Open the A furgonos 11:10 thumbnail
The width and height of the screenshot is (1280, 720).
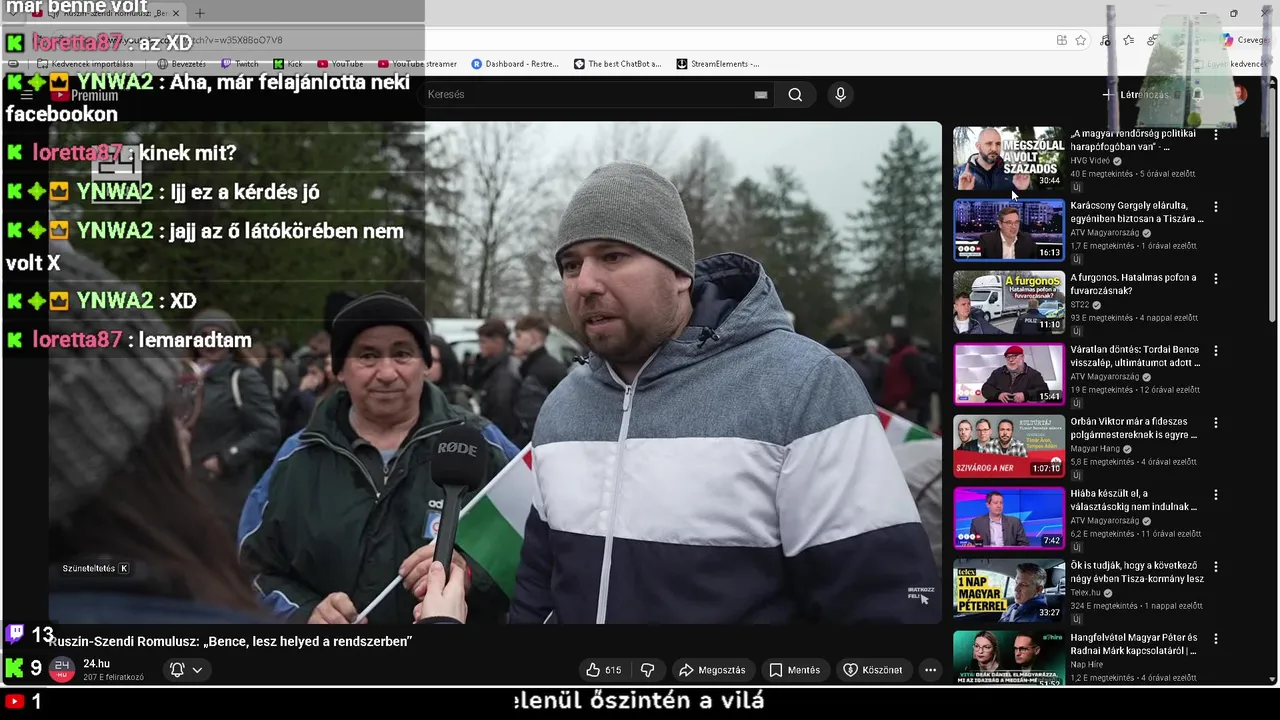point(1009,302)
